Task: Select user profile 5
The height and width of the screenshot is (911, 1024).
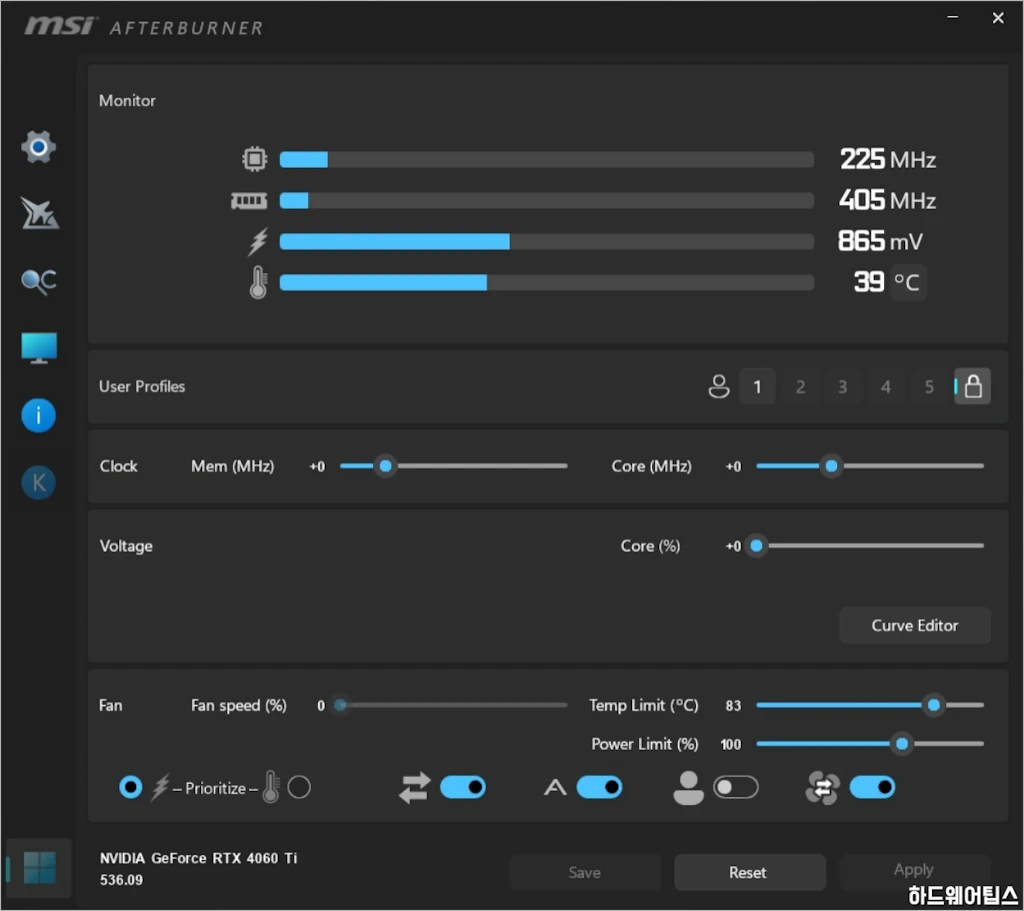Action: pos(929,387)
